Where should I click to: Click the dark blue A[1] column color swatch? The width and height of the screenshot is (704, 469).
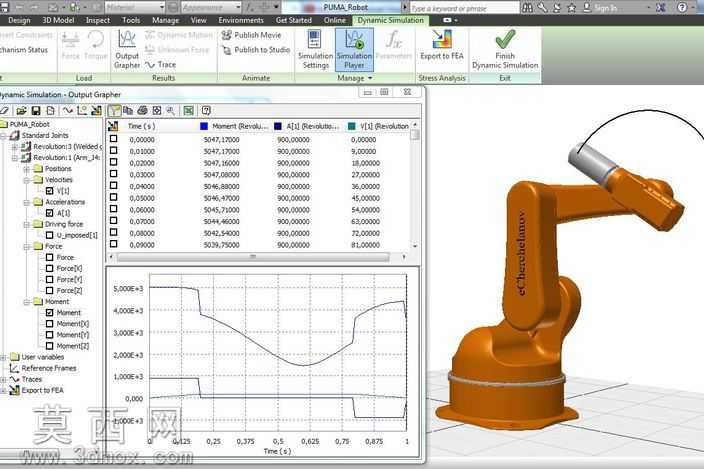click(x=278, y=127)
